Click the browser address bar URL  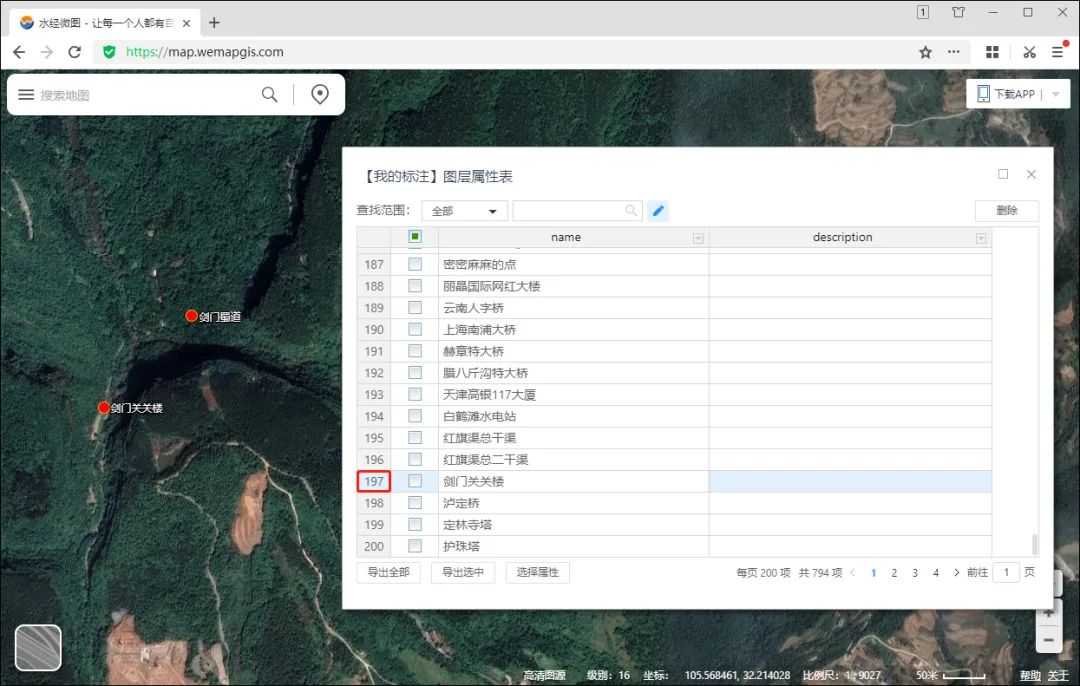(205, 52)
